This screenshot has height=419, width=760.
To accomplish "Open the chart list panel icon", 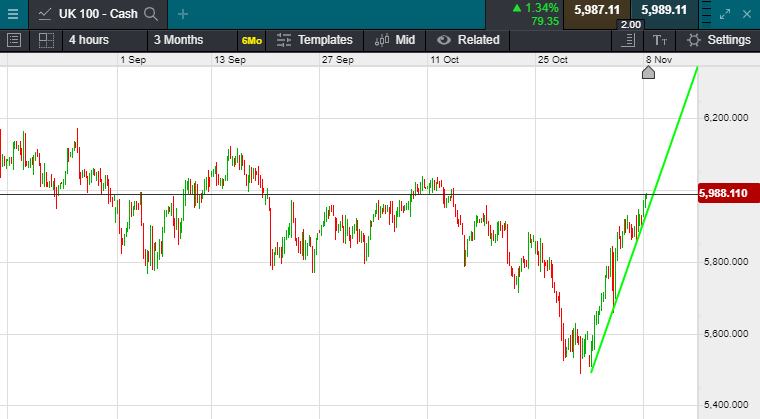I will point(14,40).
